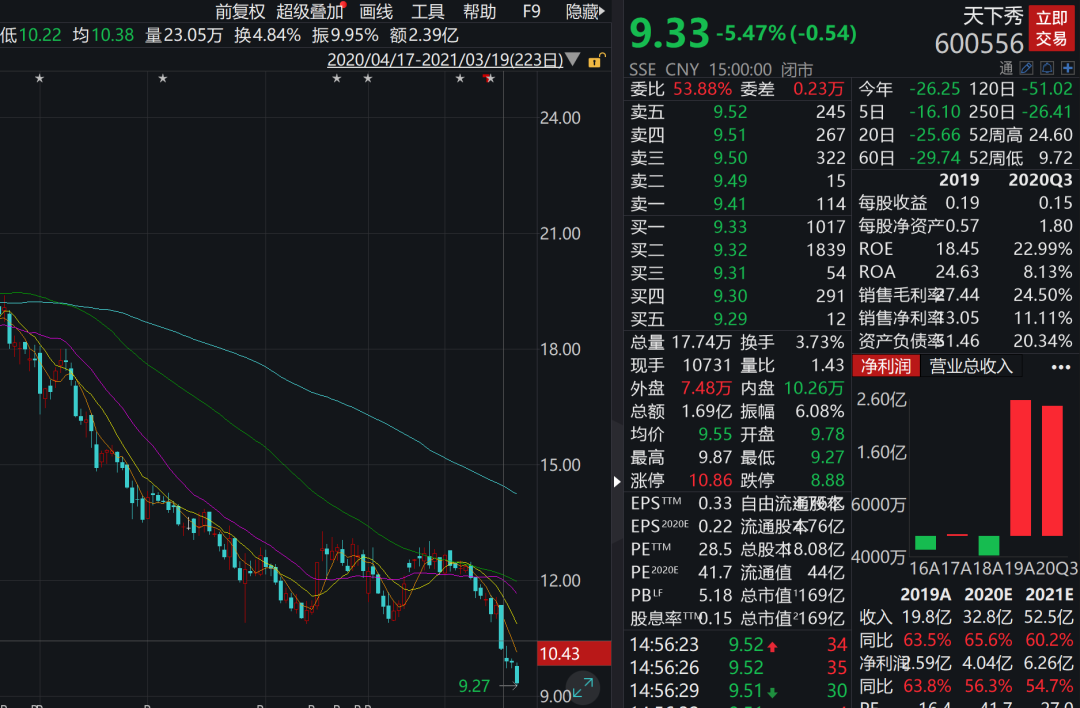Click the stock code 600556
Image resolution: width=1080 pixels, height=708 pixels.
pos(979,44)
